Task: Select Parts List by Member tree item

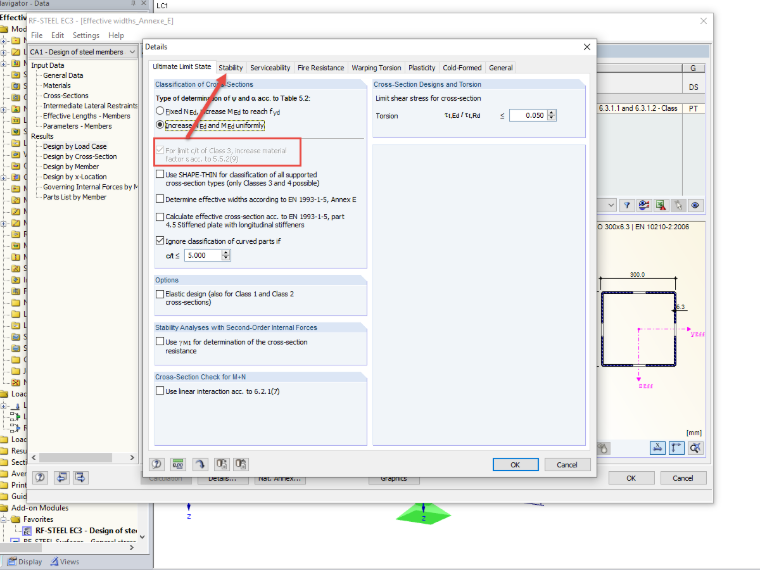Action: tap(74, 197)
